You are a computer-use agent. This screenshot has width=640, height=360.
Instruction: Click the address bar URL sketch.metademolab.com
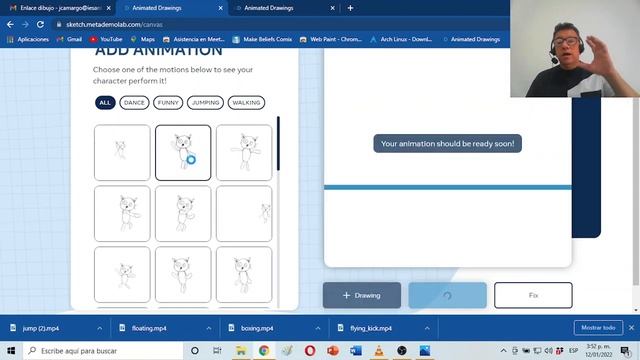(x=114, y=24)
